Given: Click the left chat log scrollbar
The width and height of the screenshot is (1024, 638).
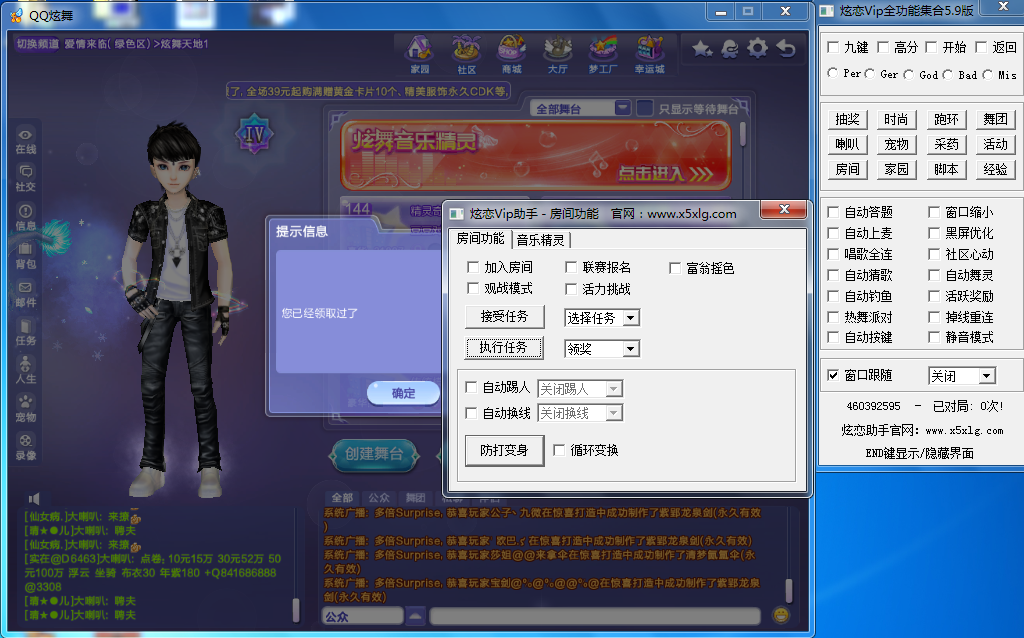Looking at the screenshot, I should click(296, 610).
